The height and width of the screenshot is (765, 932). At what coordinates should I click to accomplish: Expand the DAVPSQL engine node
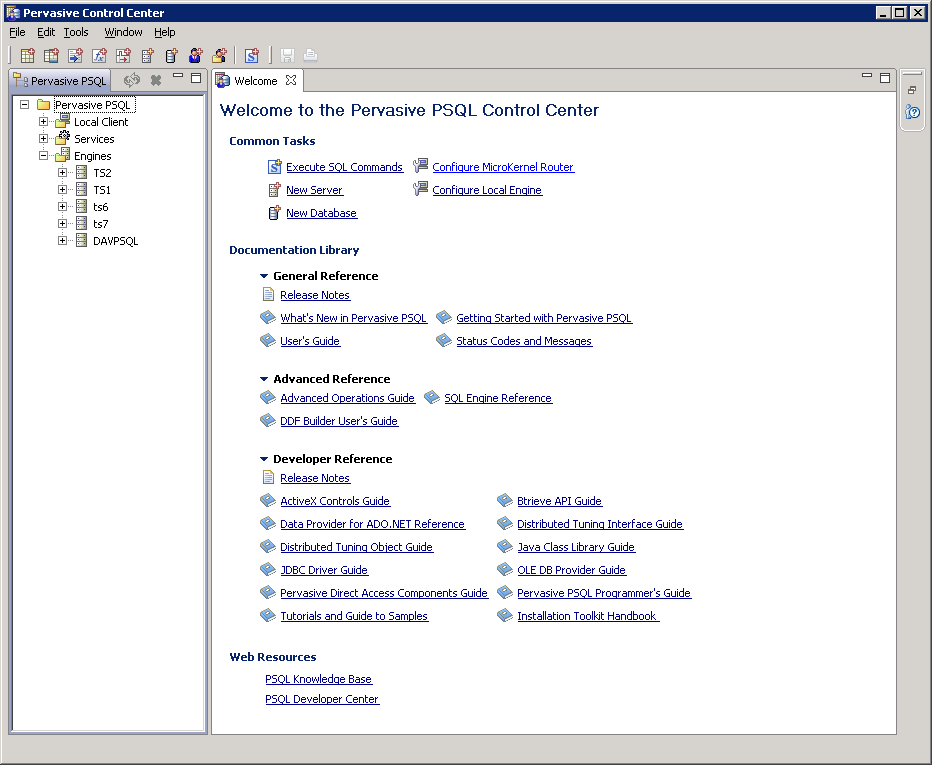point(62,241)
